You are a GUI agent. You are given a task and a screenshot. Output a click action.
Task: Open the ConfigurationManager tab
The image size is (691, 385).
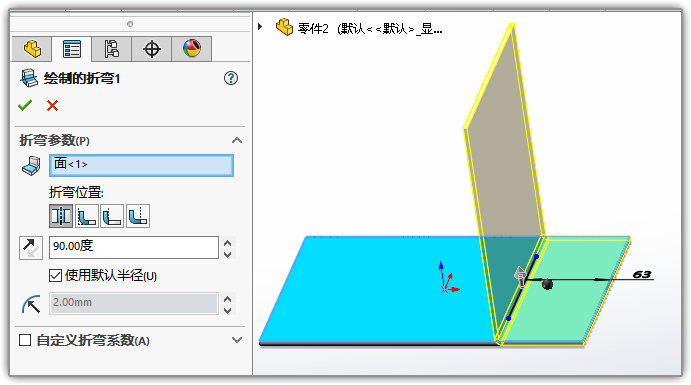click(x=111, y=49)
